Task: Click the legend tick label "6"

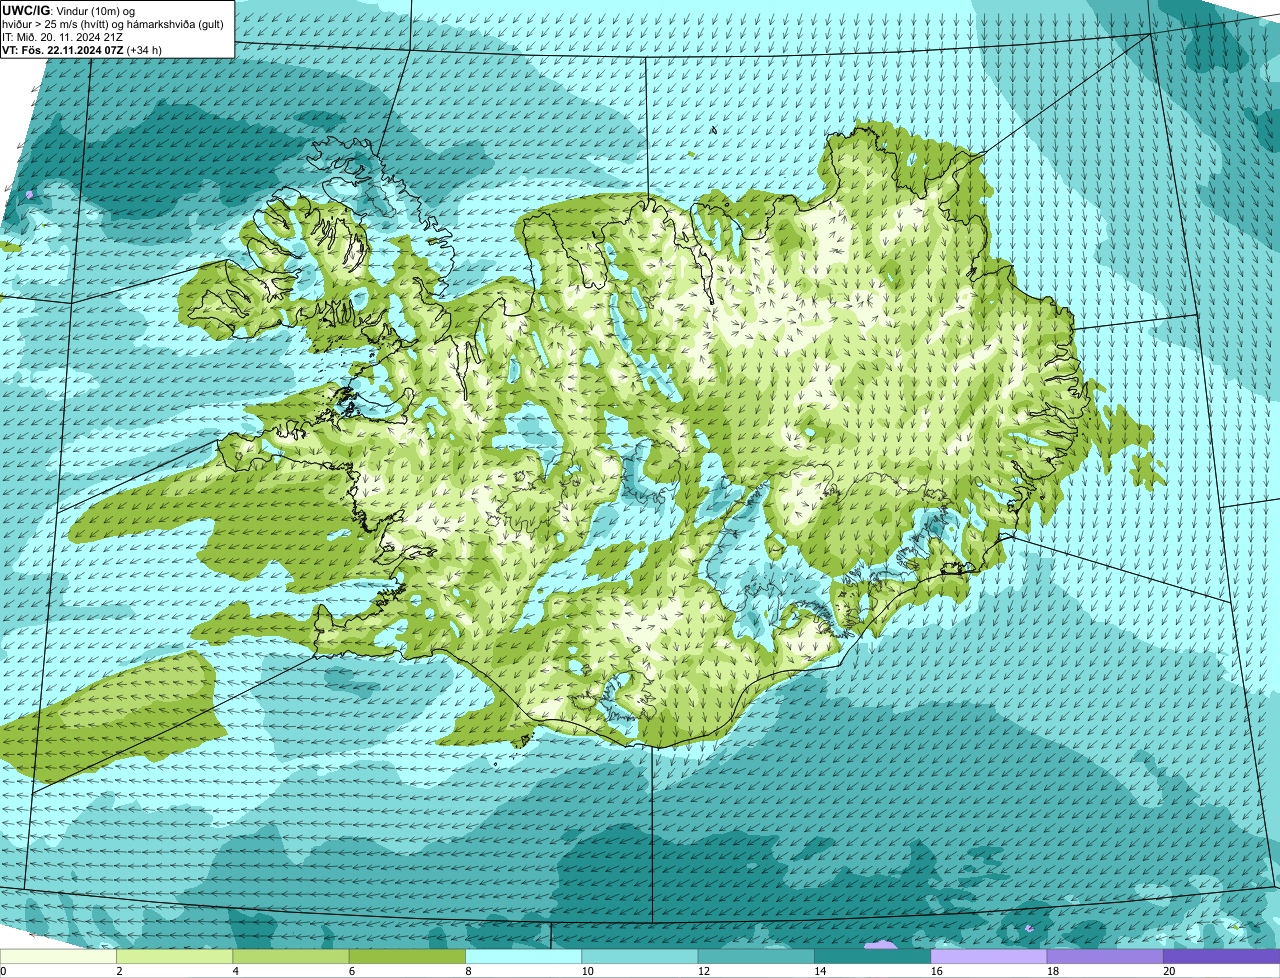Action: [x=352, y=971]
